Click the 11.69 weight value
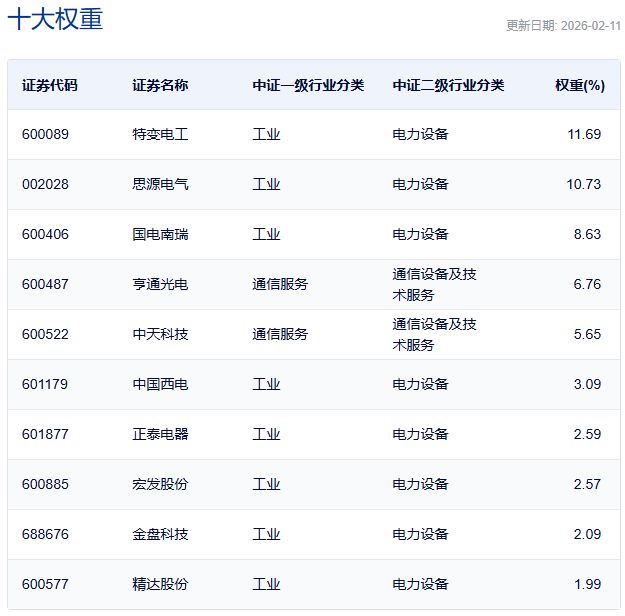The height and width of the screenshot is (616, 625). (584, 134)
